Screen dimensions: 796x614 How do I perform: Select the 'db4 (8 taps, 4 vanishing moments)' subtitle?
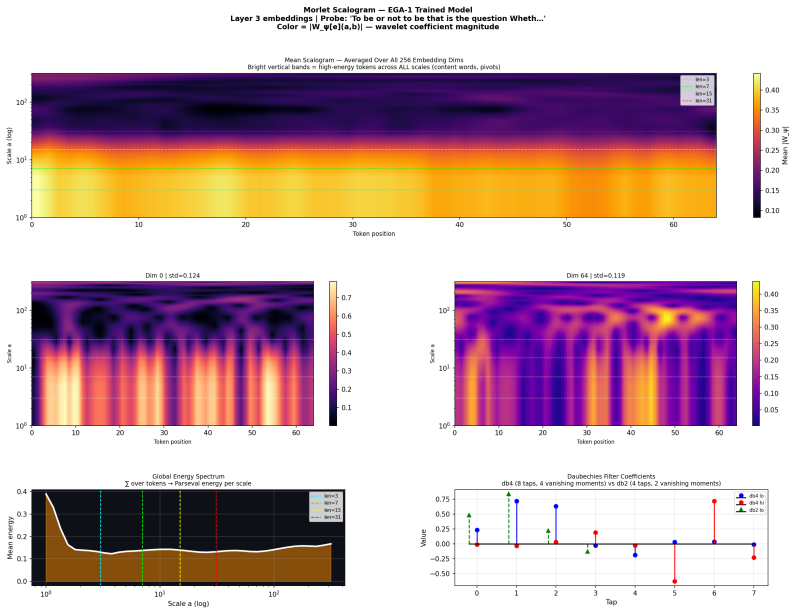611,483
